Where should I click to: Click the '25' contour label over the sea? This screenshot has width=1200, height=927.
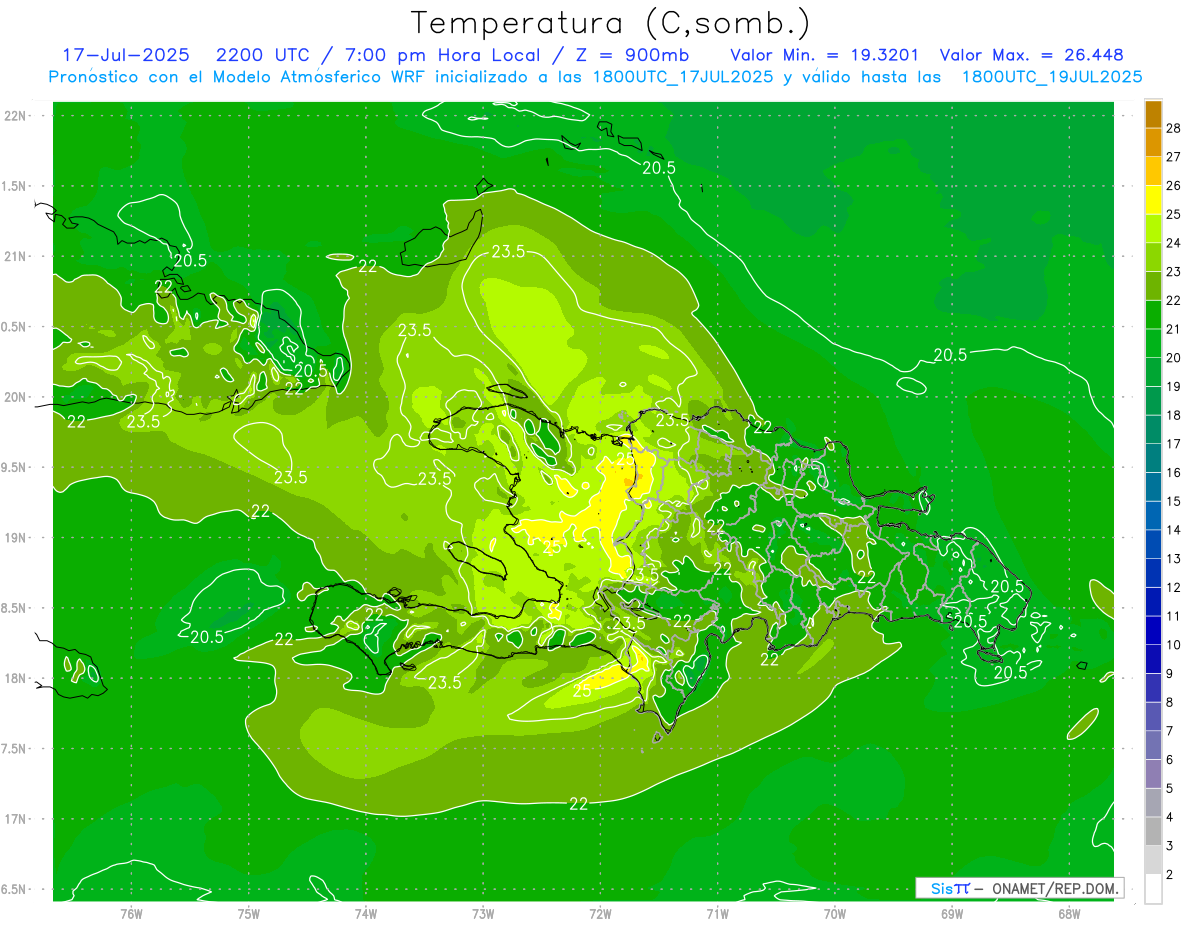(581, 690)
